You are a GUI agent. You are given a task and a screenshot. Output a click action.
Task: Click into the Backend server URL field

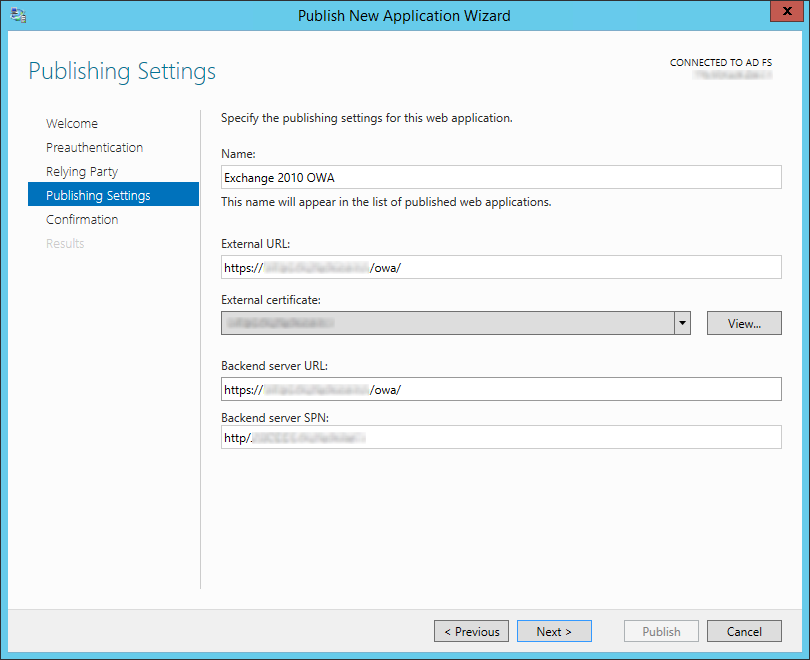500,389
